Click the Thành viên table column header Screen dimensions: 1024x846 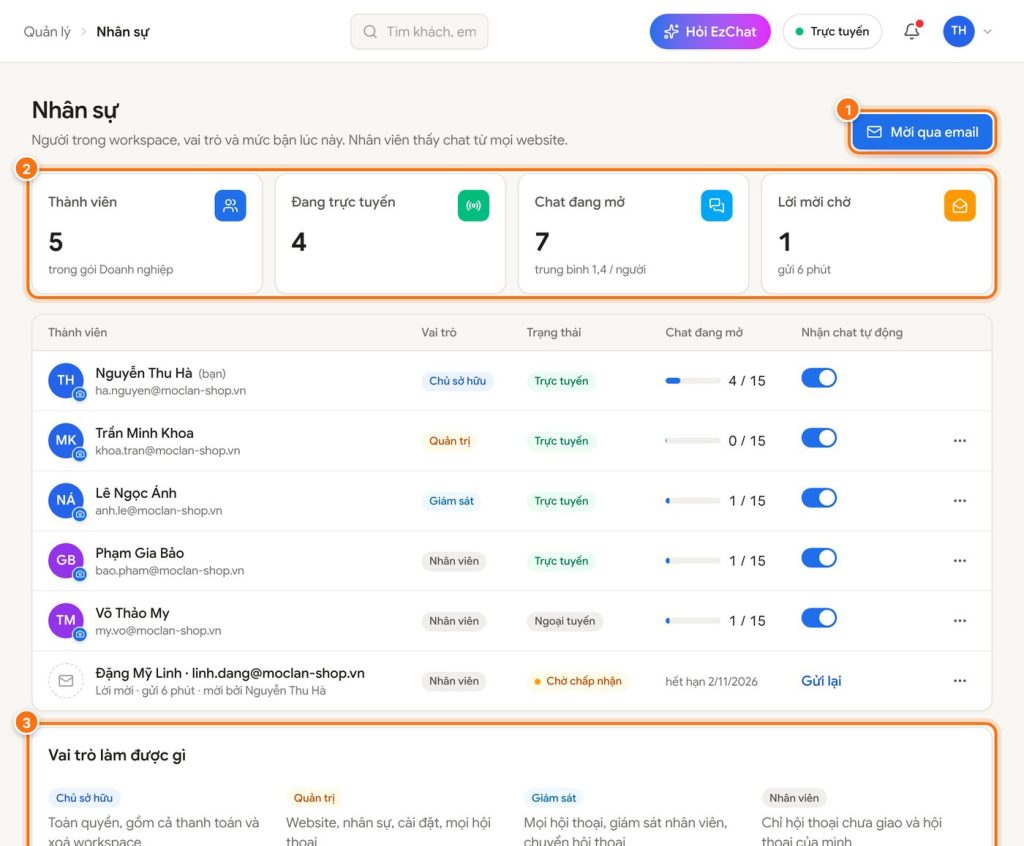78,333
